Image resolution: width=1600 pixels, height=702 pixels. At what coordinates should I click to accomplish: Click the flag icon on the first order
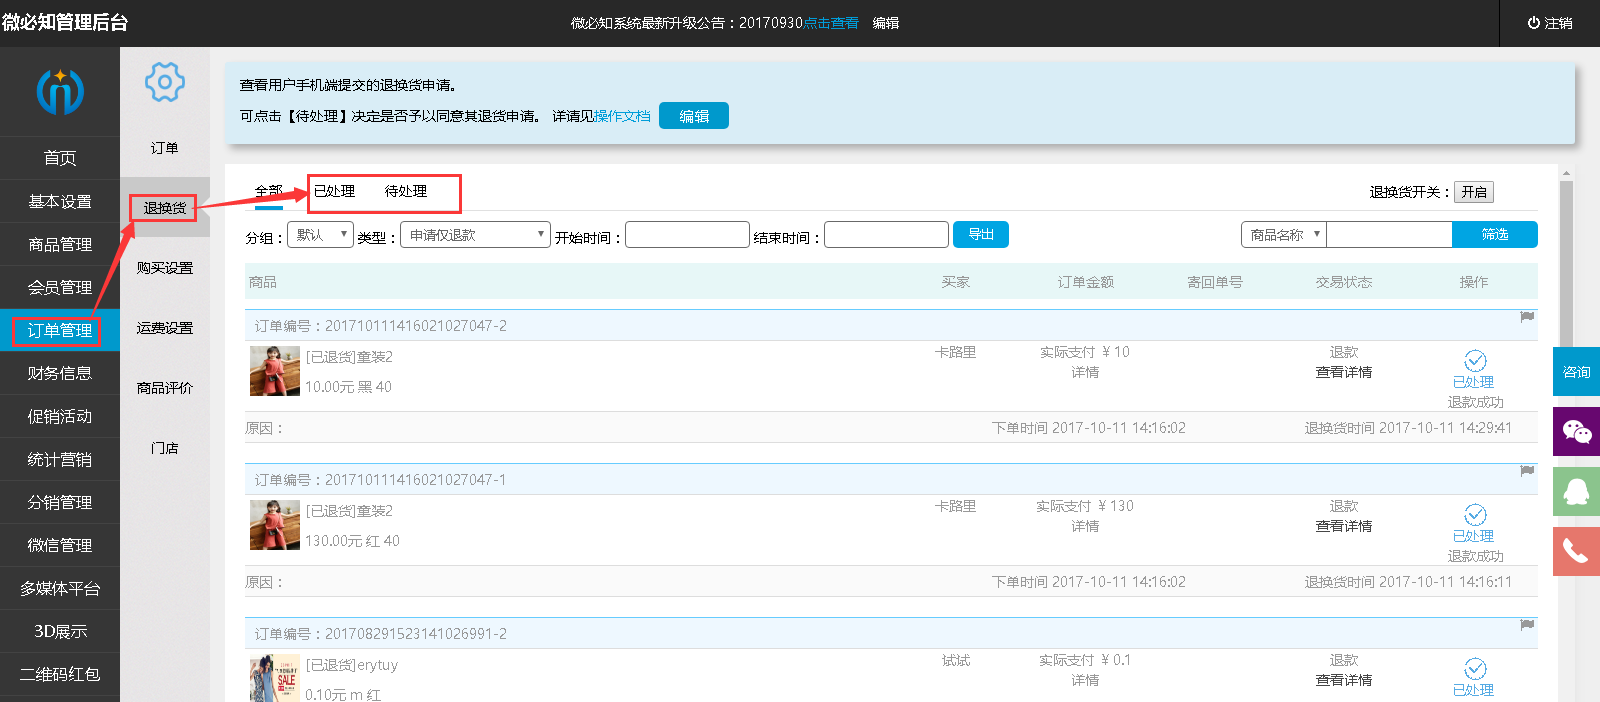tap(1527, 317)
